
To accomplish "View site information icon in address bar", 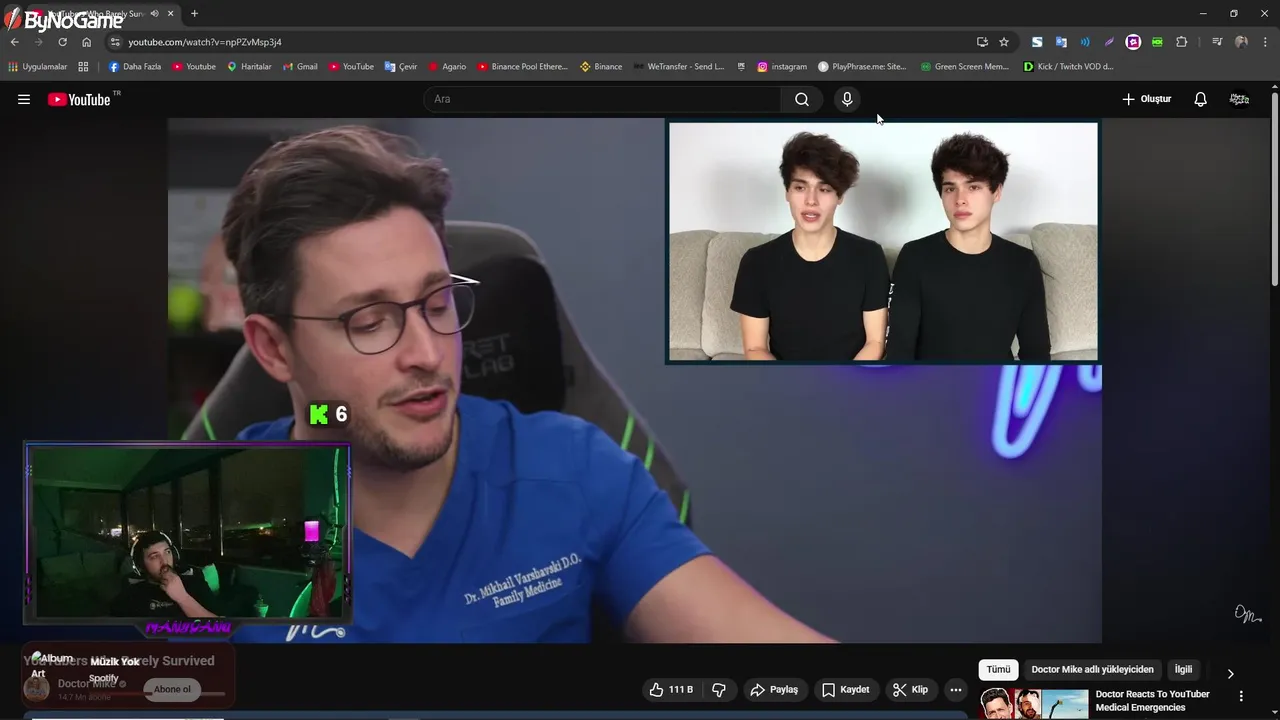I will click(115, 42).
